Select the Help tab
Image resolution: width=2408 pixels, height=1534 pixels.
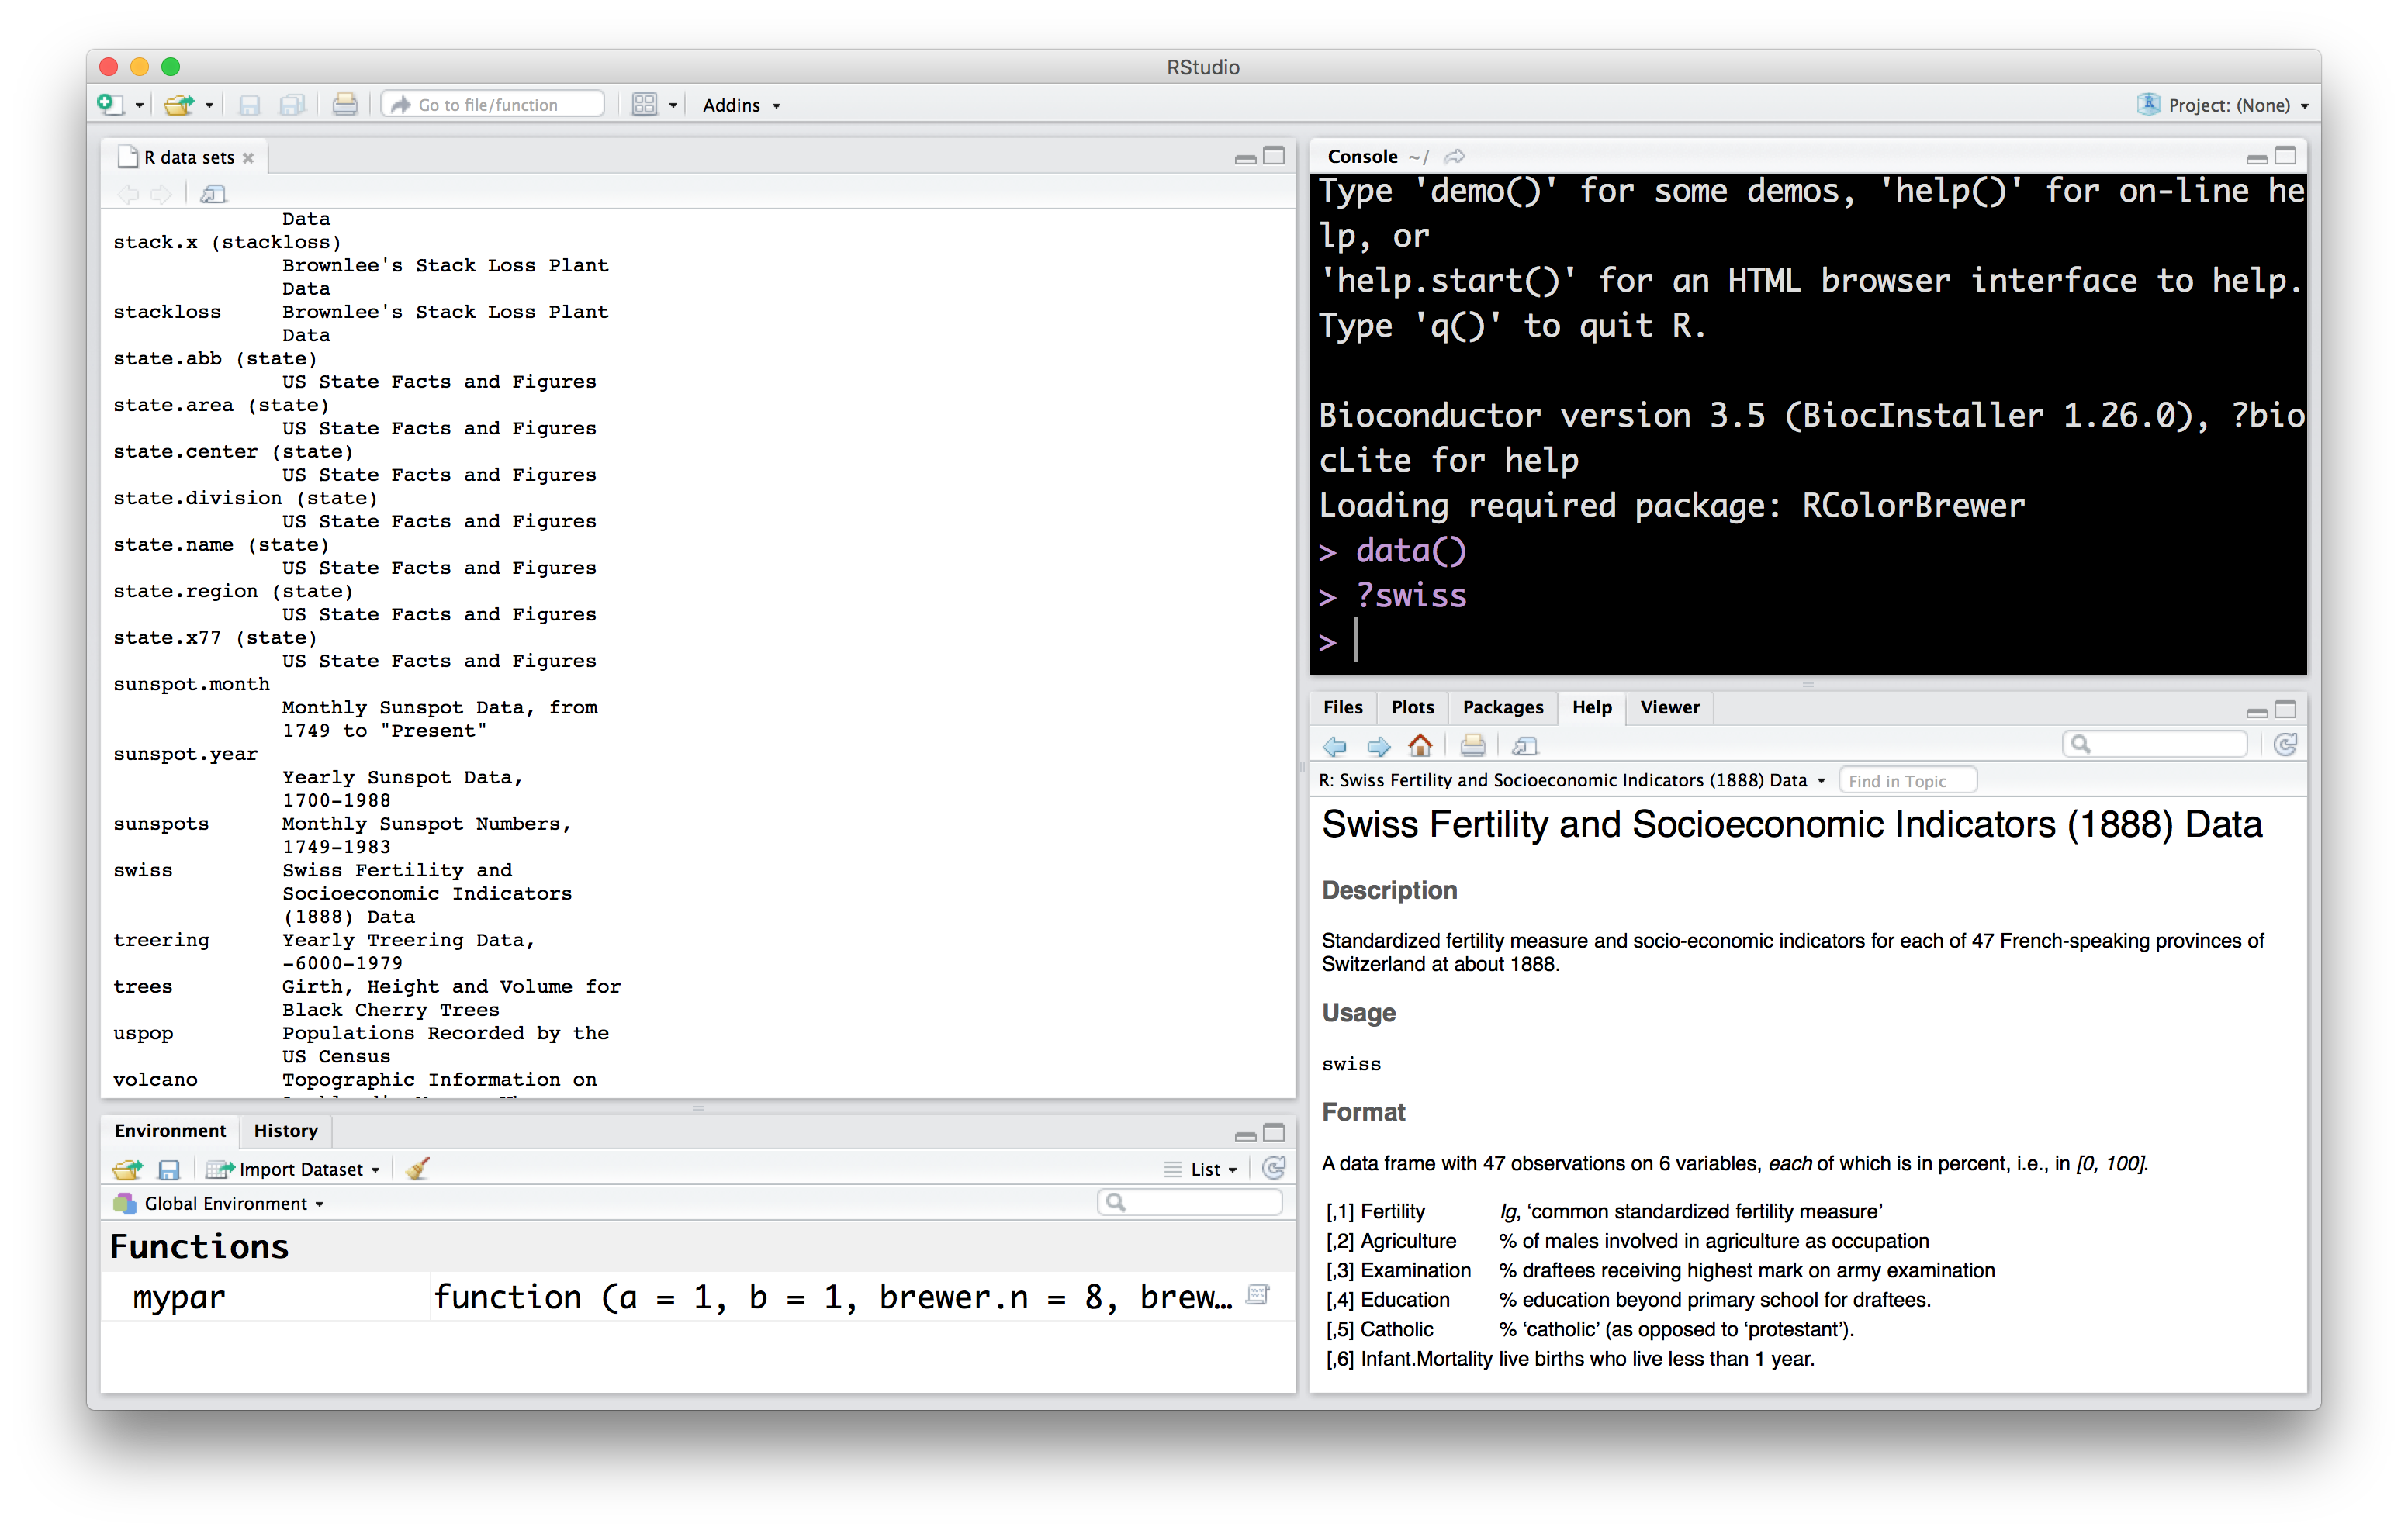click(x=1591, y=708)
